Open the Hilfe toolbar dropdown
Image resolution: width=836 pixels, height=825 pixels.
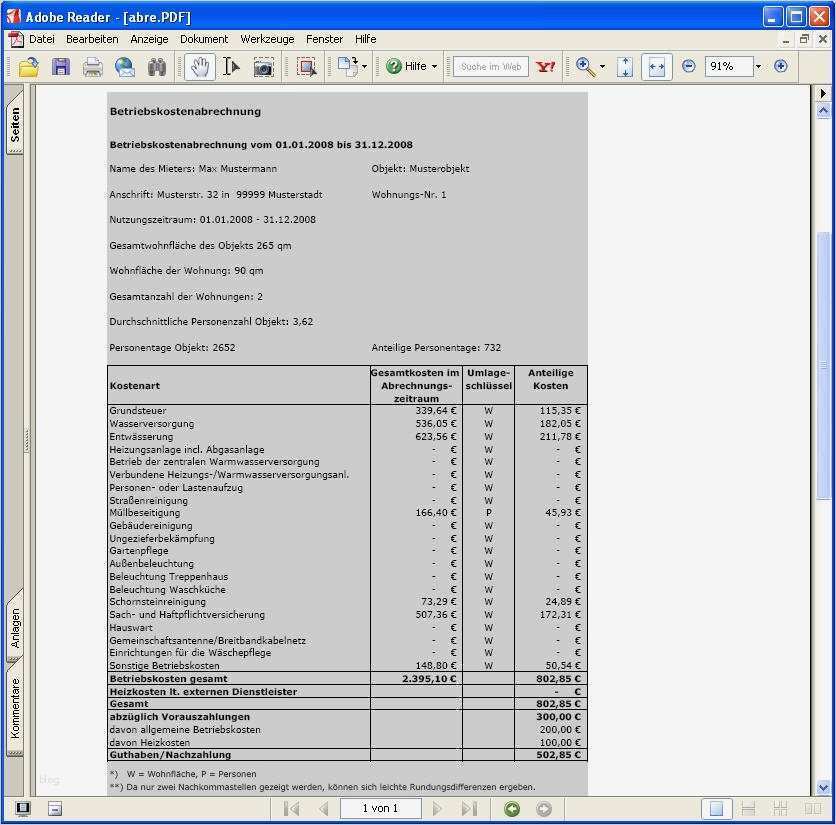(434, 66)
